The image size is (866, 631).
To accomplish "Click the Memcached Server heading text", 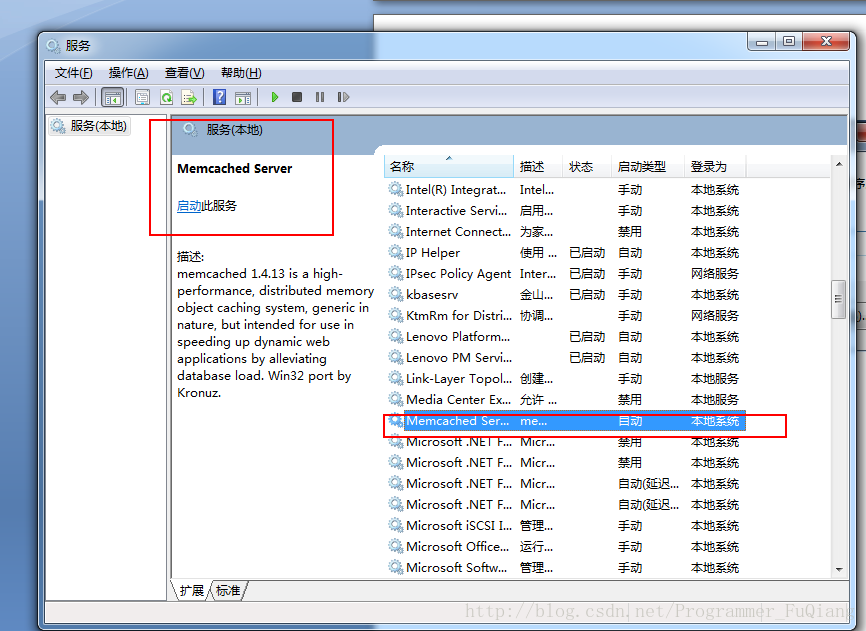I will pos(235,169).
